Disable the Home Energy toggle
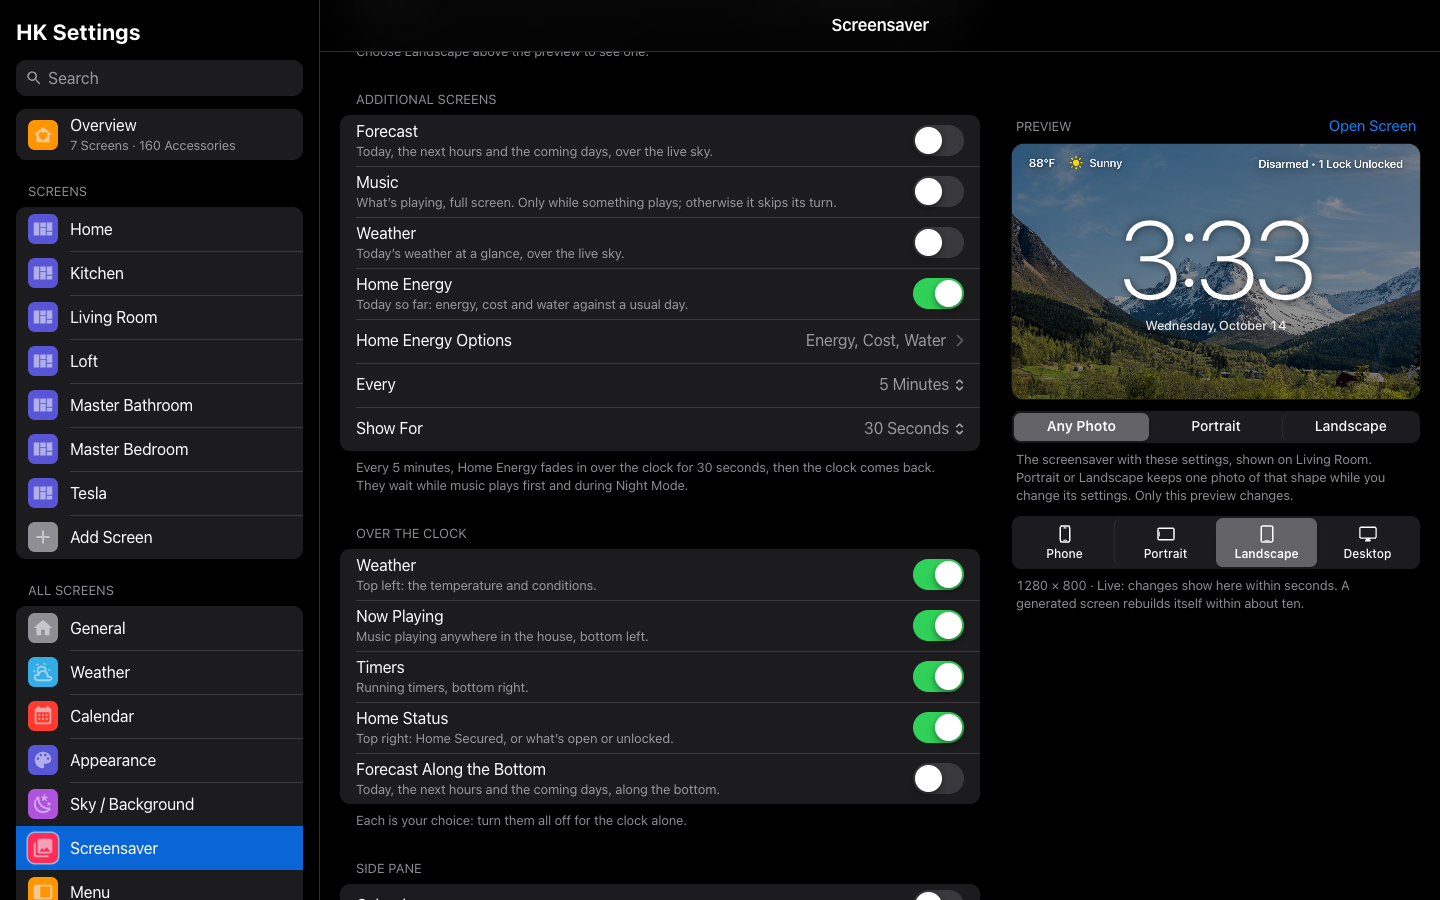 (938, 294)
